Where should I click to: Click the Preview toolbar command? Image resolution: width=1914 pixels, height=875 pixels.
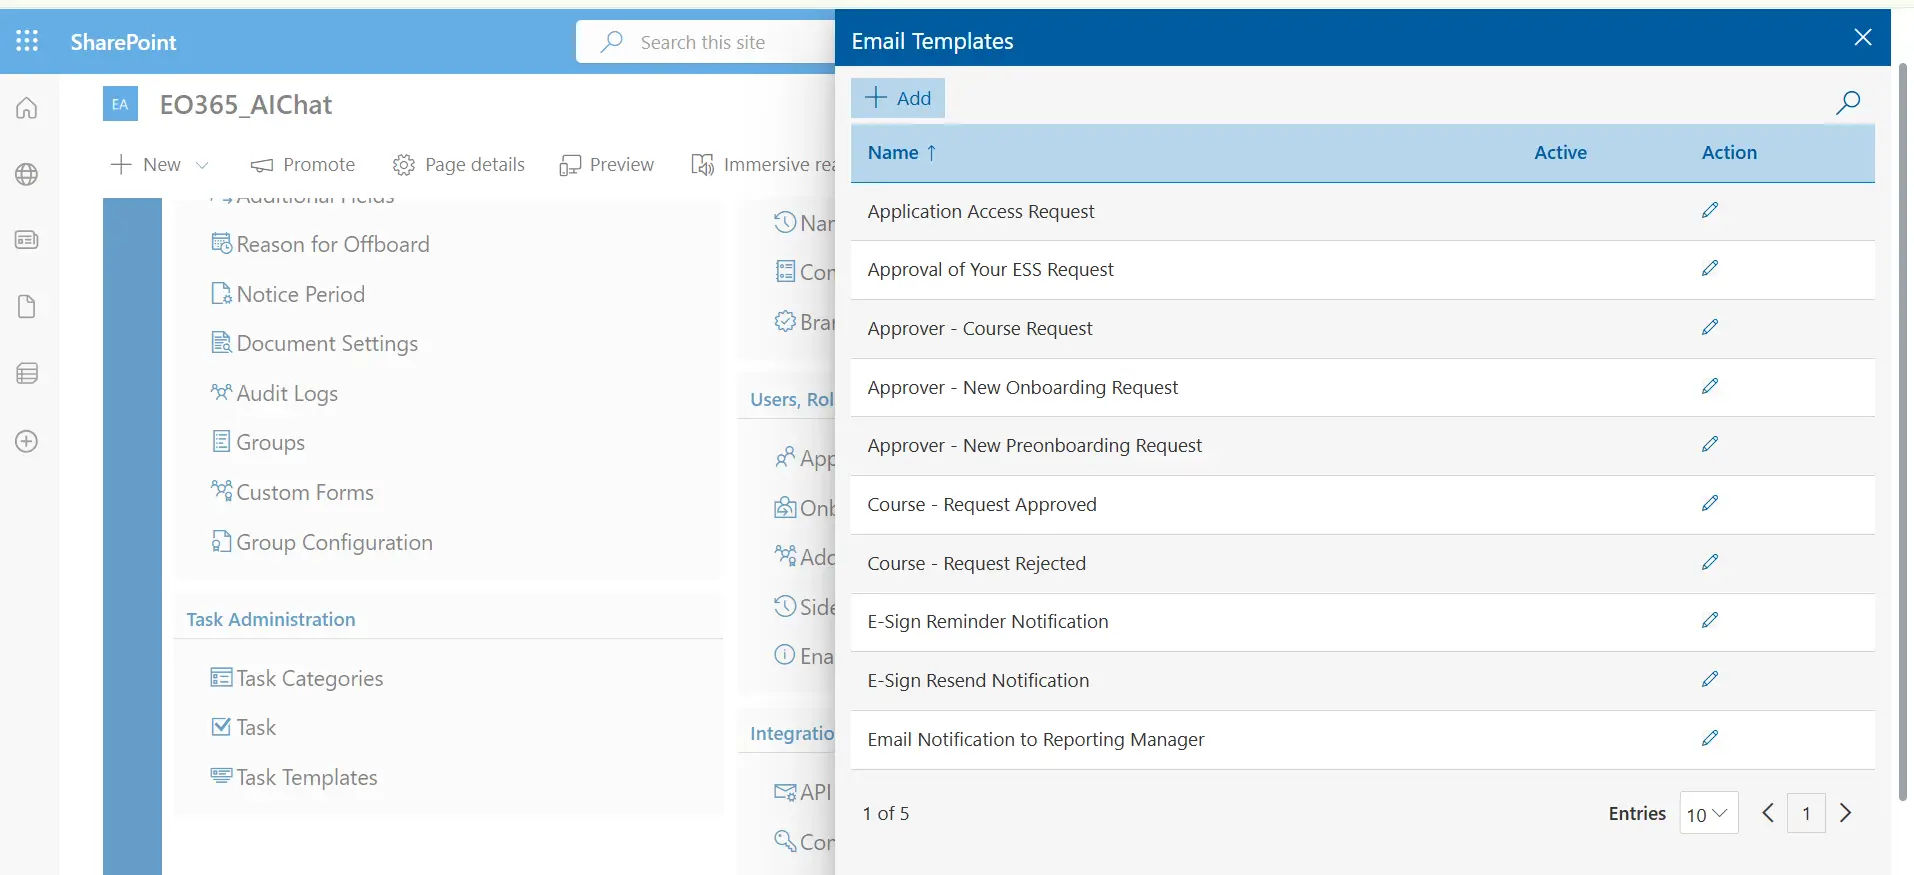point(607,165)
